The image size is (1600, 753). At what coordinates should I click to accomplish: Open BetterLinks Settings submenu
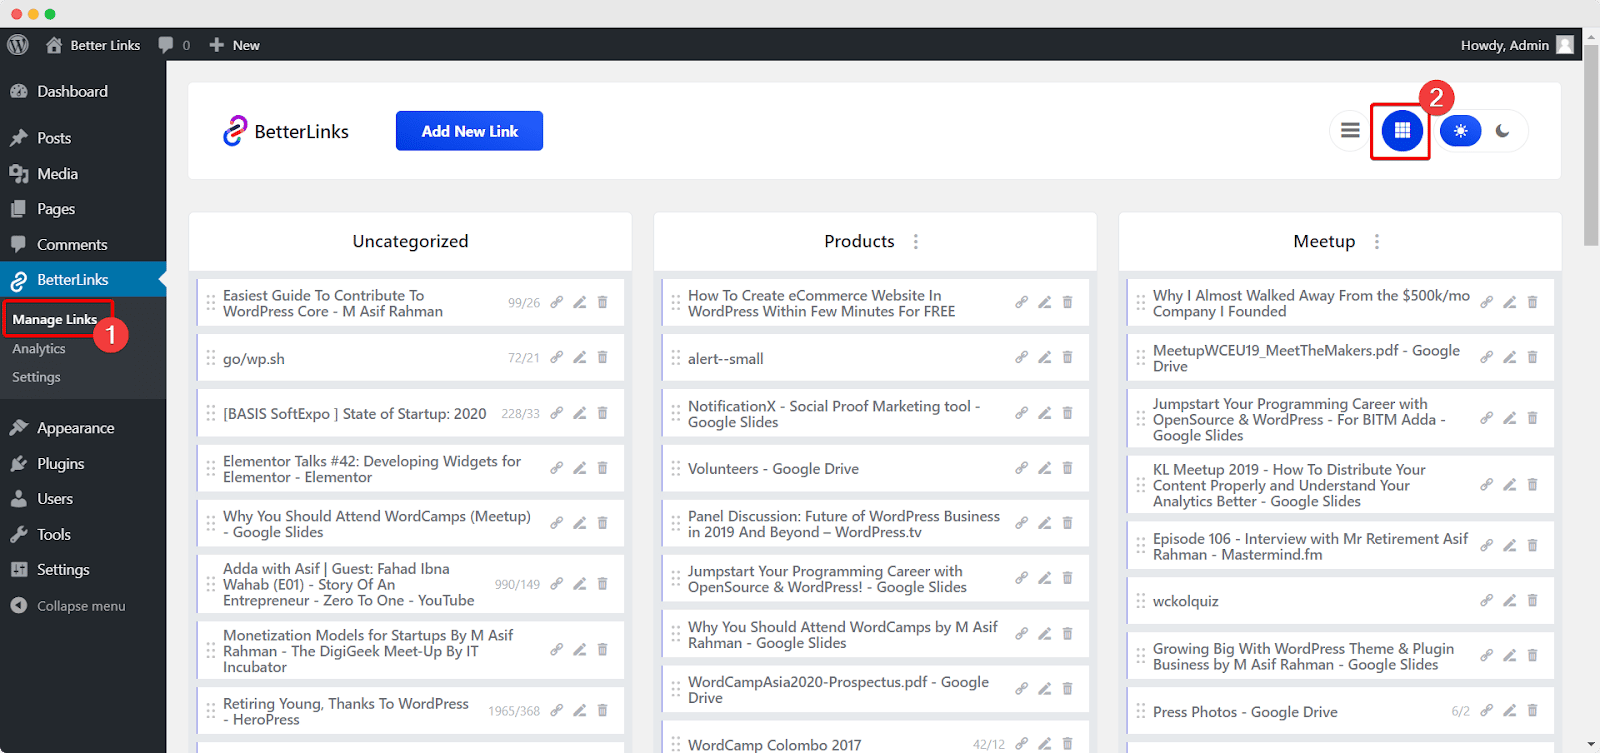pyautogui.click(x=36, y=377)
